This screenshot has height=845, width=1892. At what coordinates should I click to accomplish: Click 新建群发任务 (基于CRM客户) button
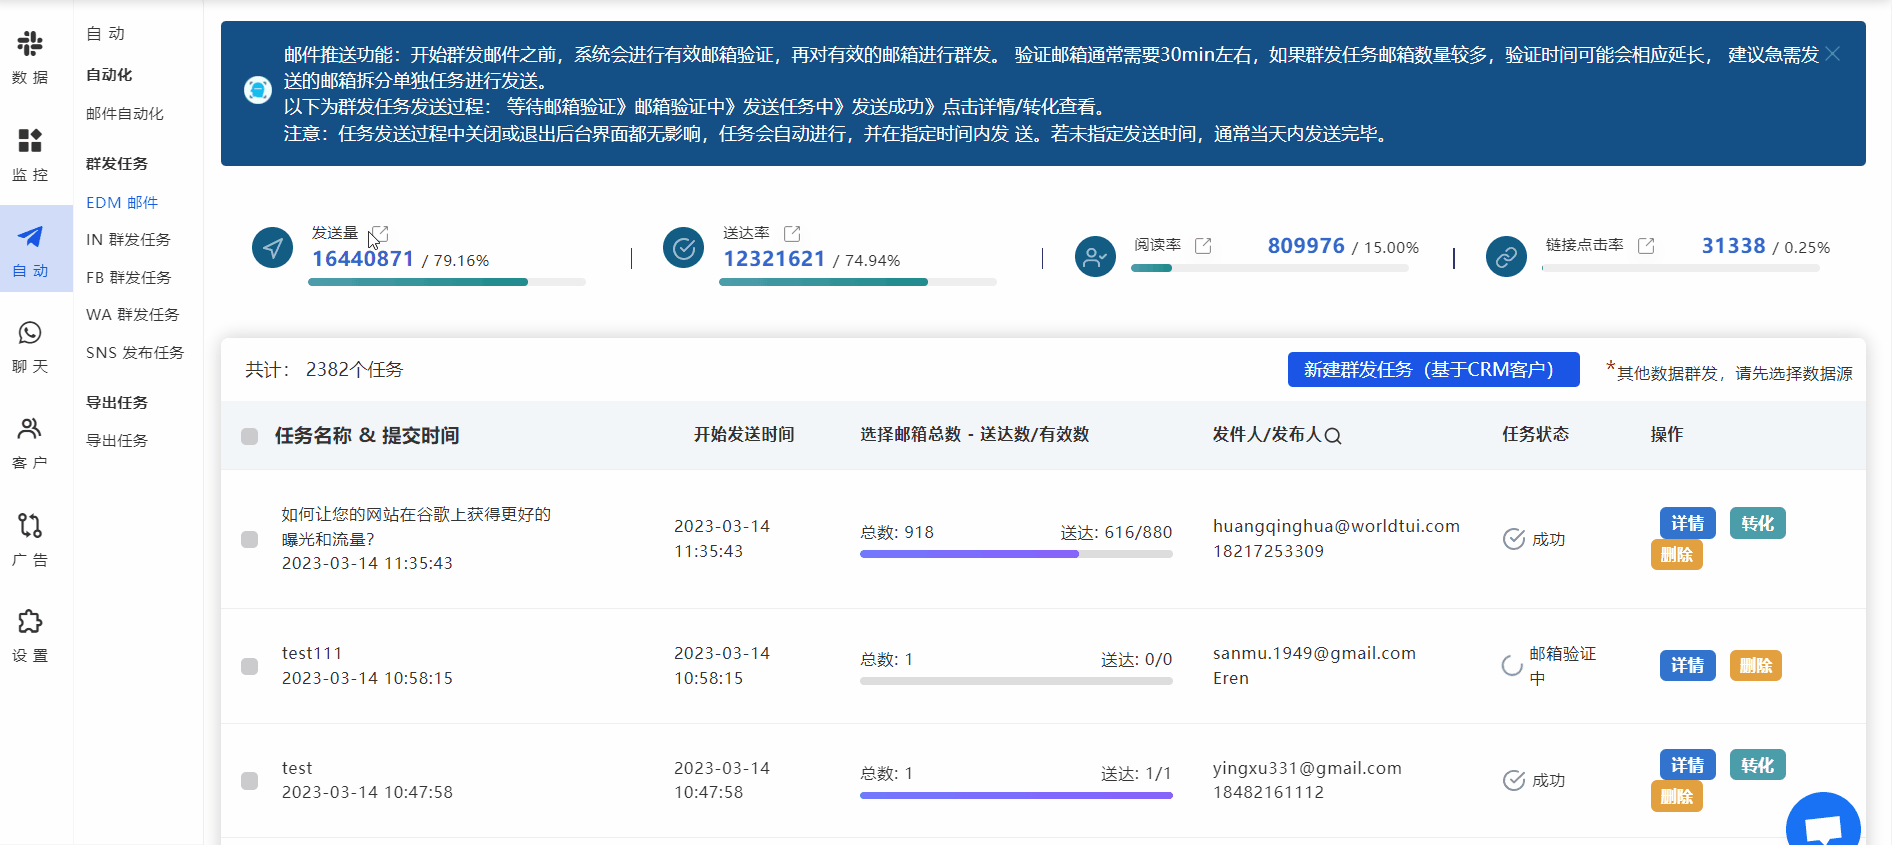pos(1434,369)
